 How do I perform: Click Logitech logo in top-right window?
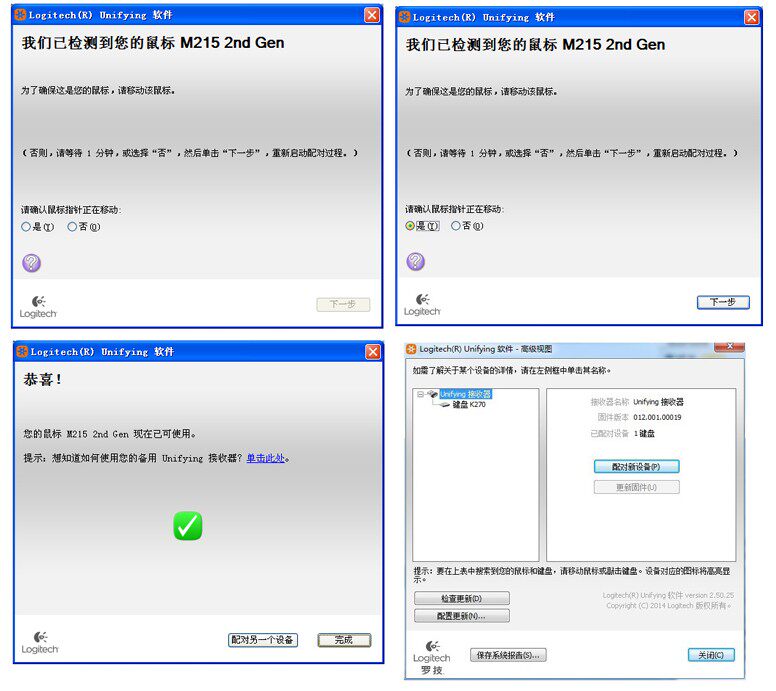tap(422, 305)
